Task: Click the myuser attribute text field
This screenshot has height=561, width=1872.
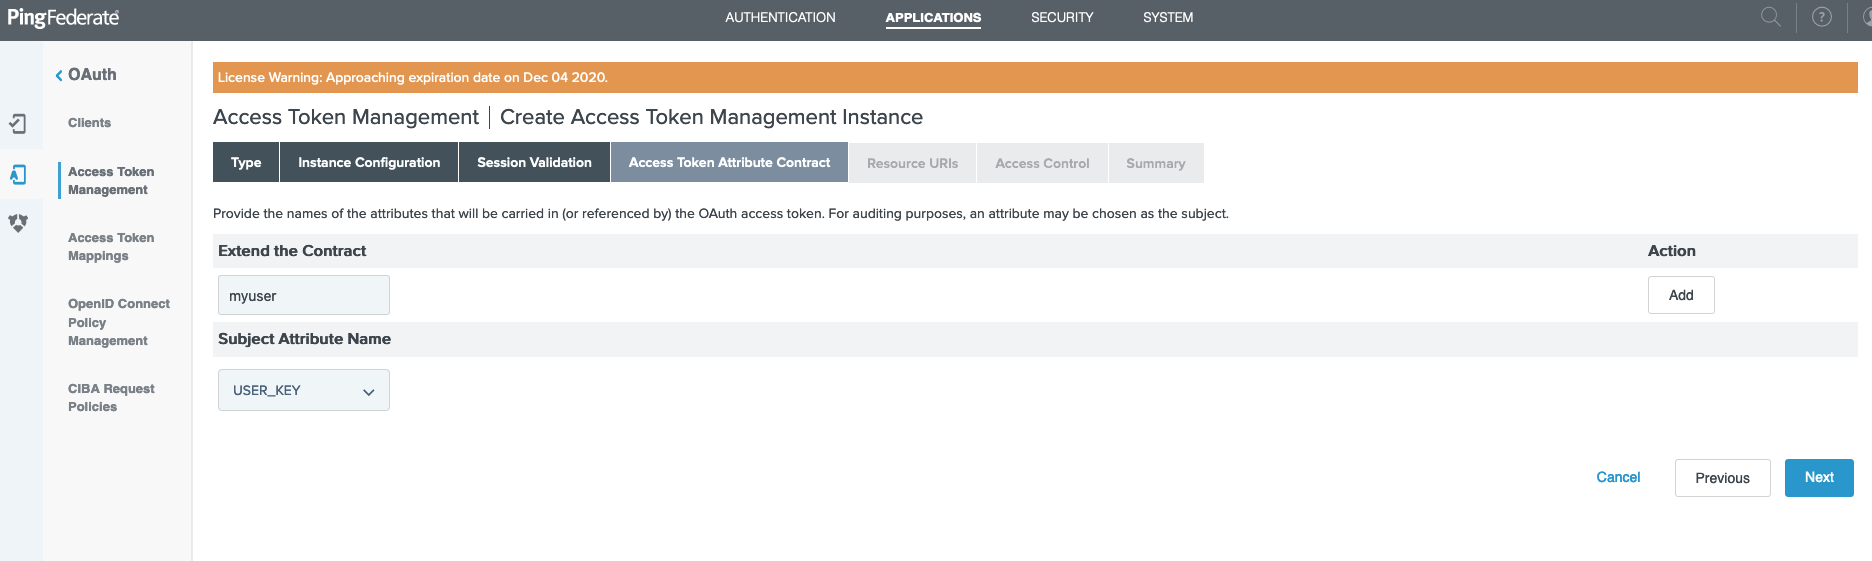Action: (303, 296)
